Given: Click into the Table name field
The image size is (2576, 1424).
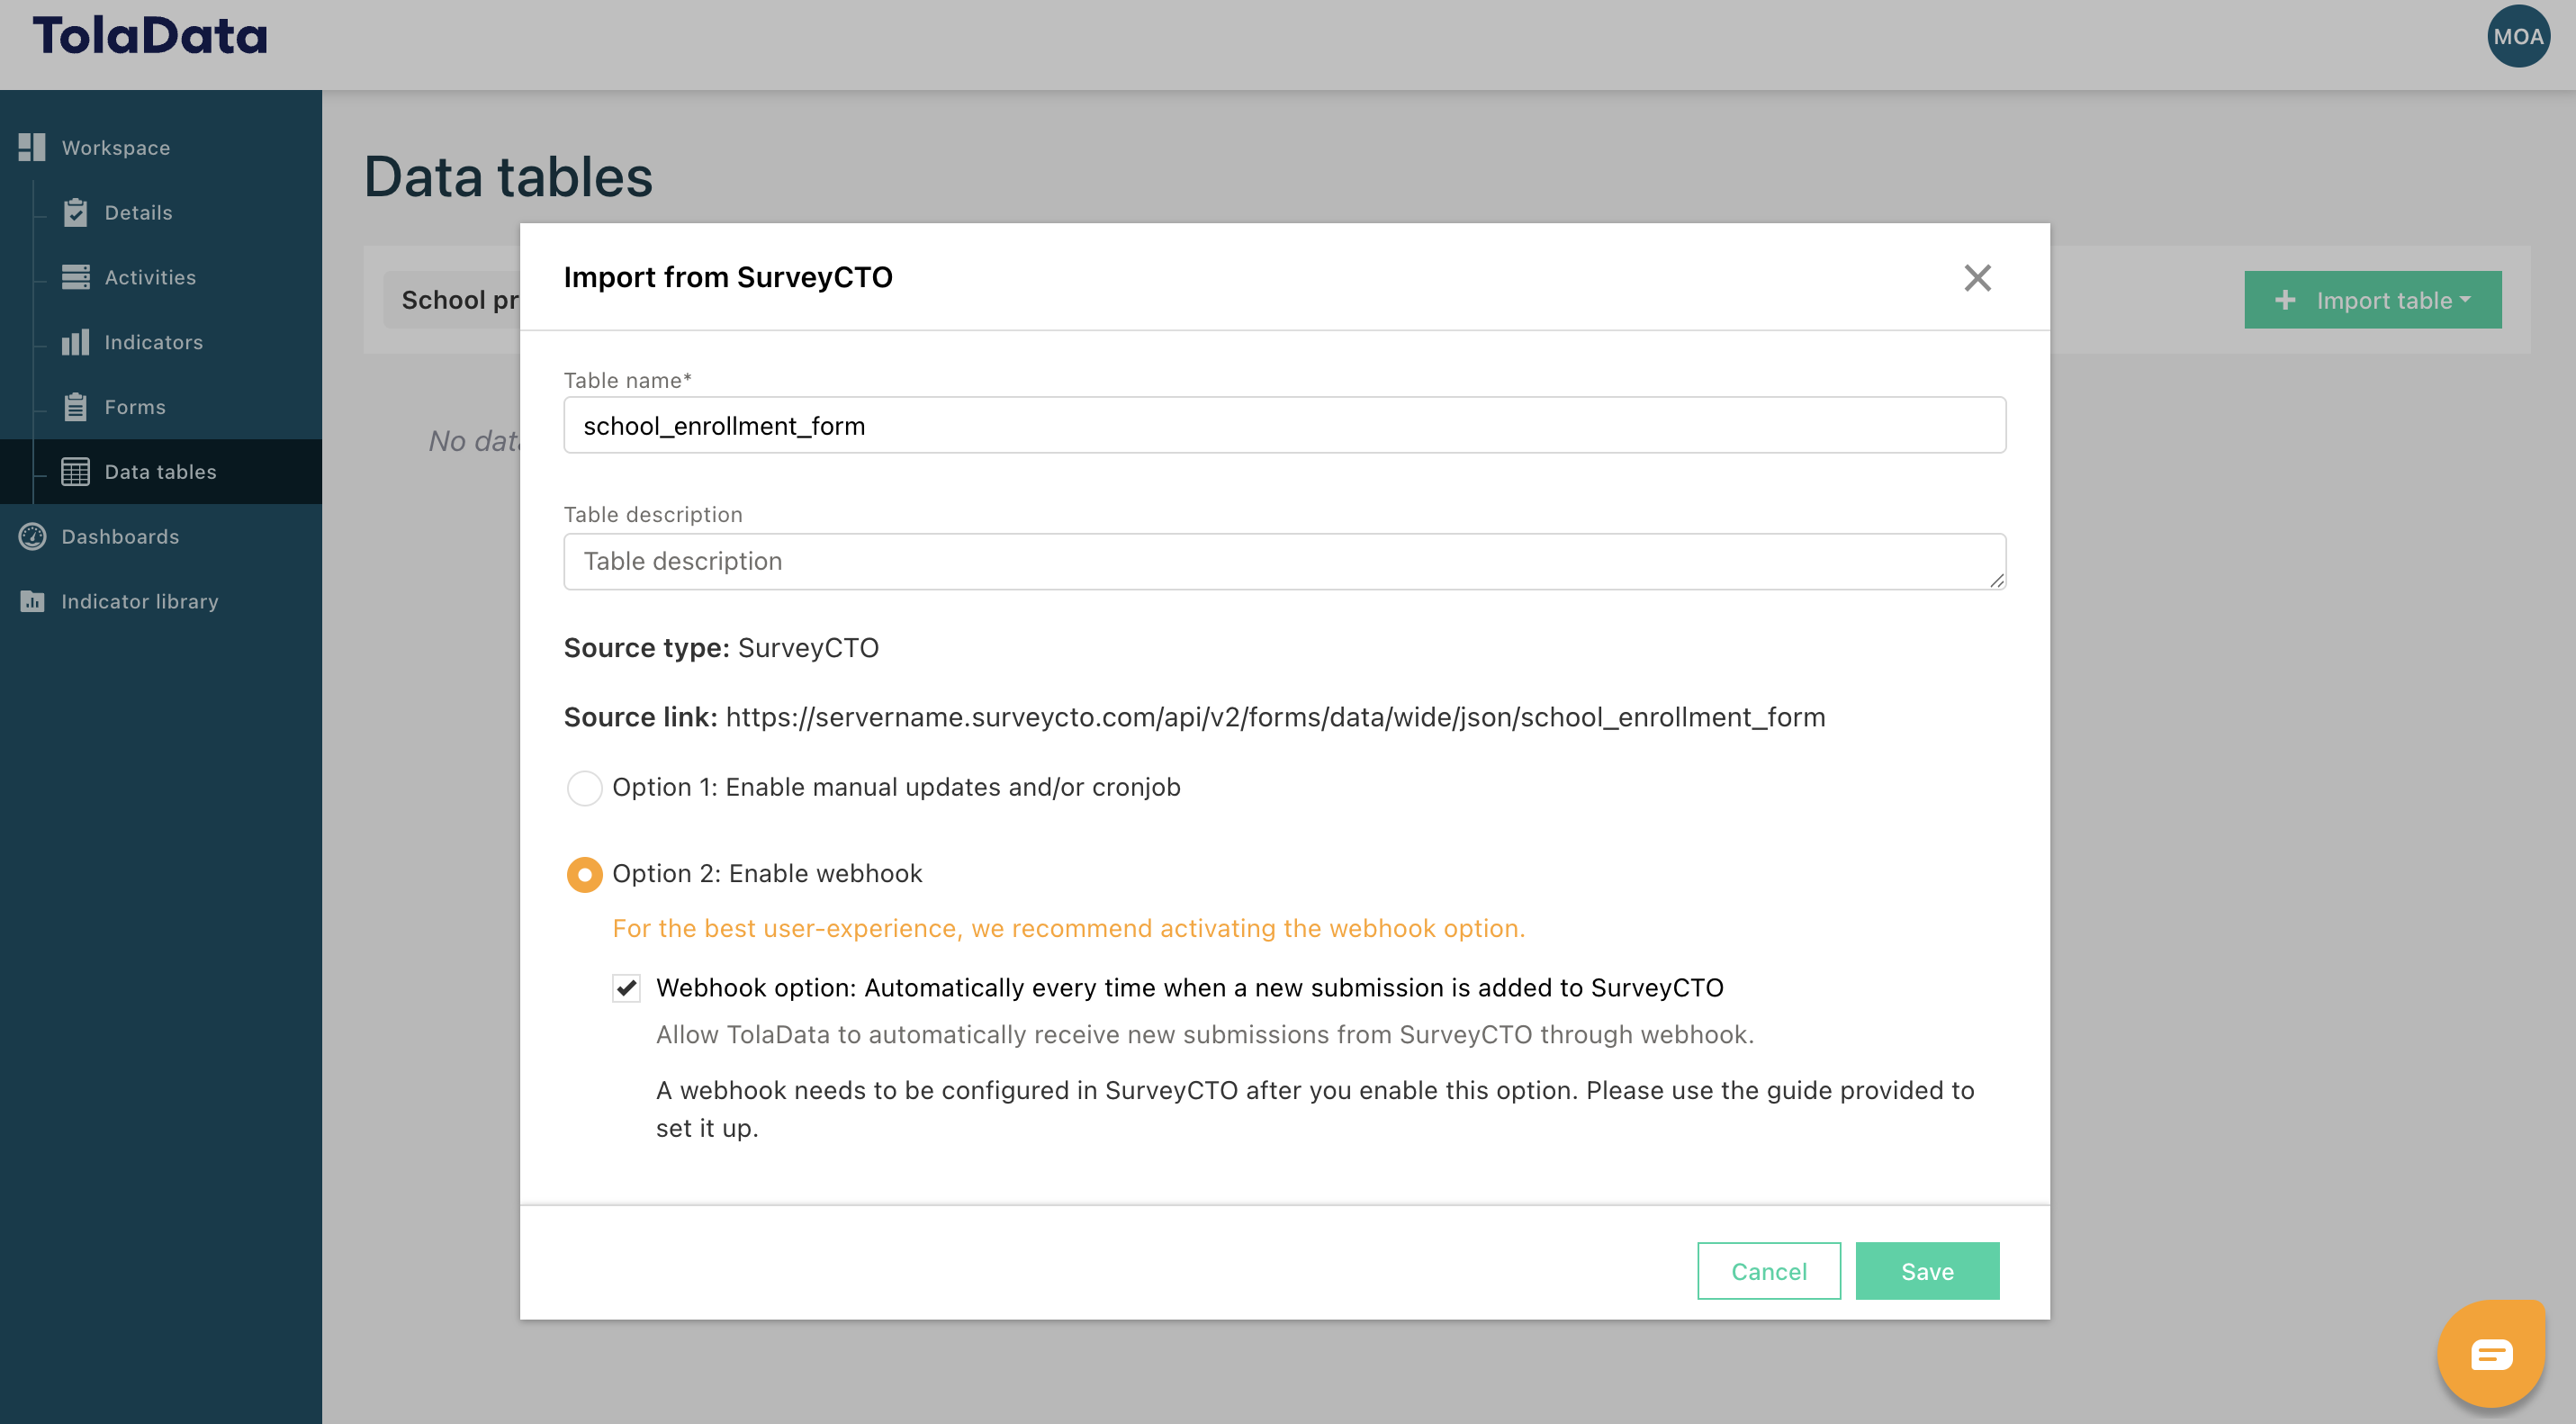Looking at the screenshot, I should coord(1284,425).
